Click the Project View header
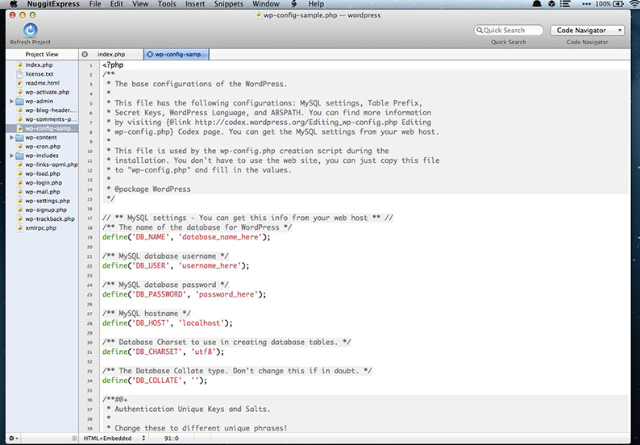Screen dimensions: 640x445 point(42,54)
